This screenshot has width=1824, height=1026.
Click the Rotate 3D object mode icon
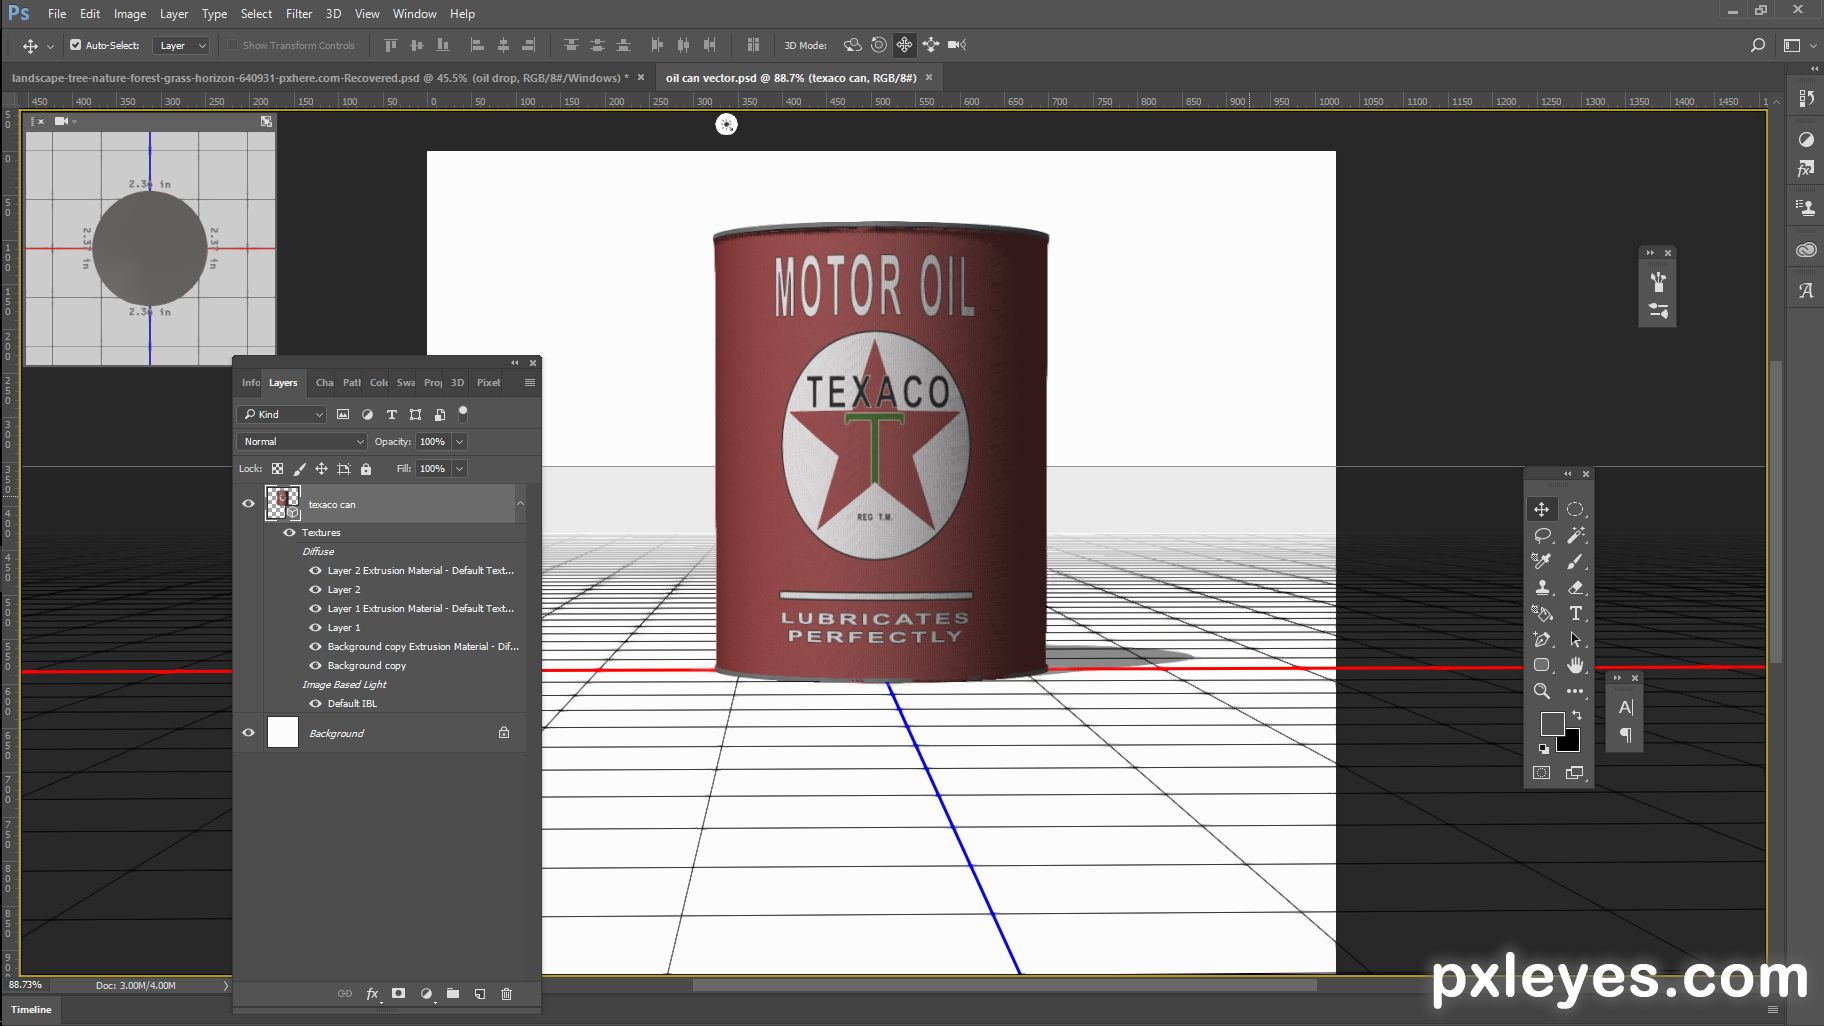[x=852, y=45]
